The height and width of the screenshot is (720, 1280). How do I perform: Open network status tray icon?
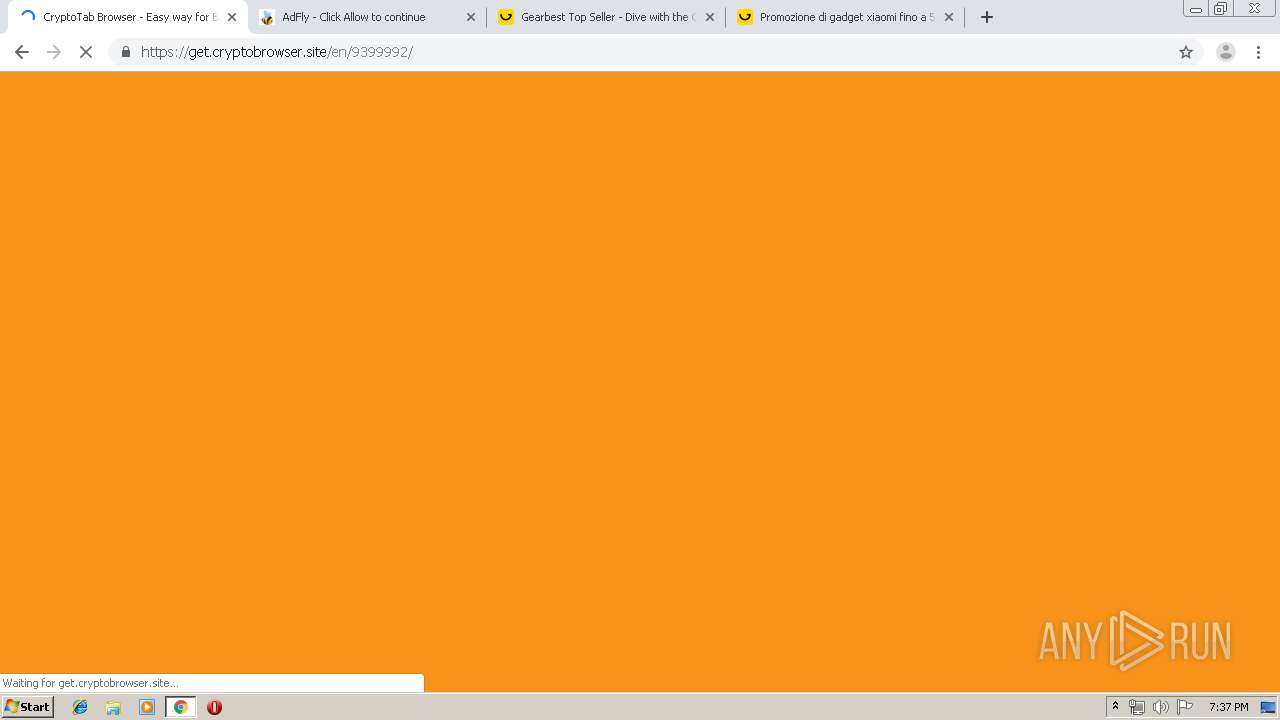1137,707
